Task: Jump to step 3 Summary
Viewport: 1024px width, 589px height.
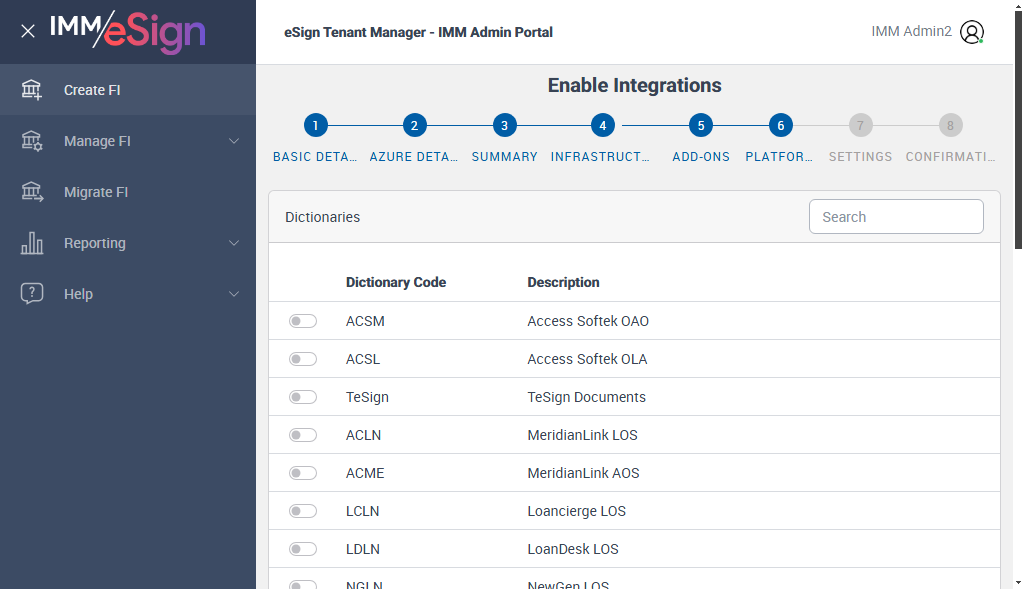Action: tap(504, 126)
